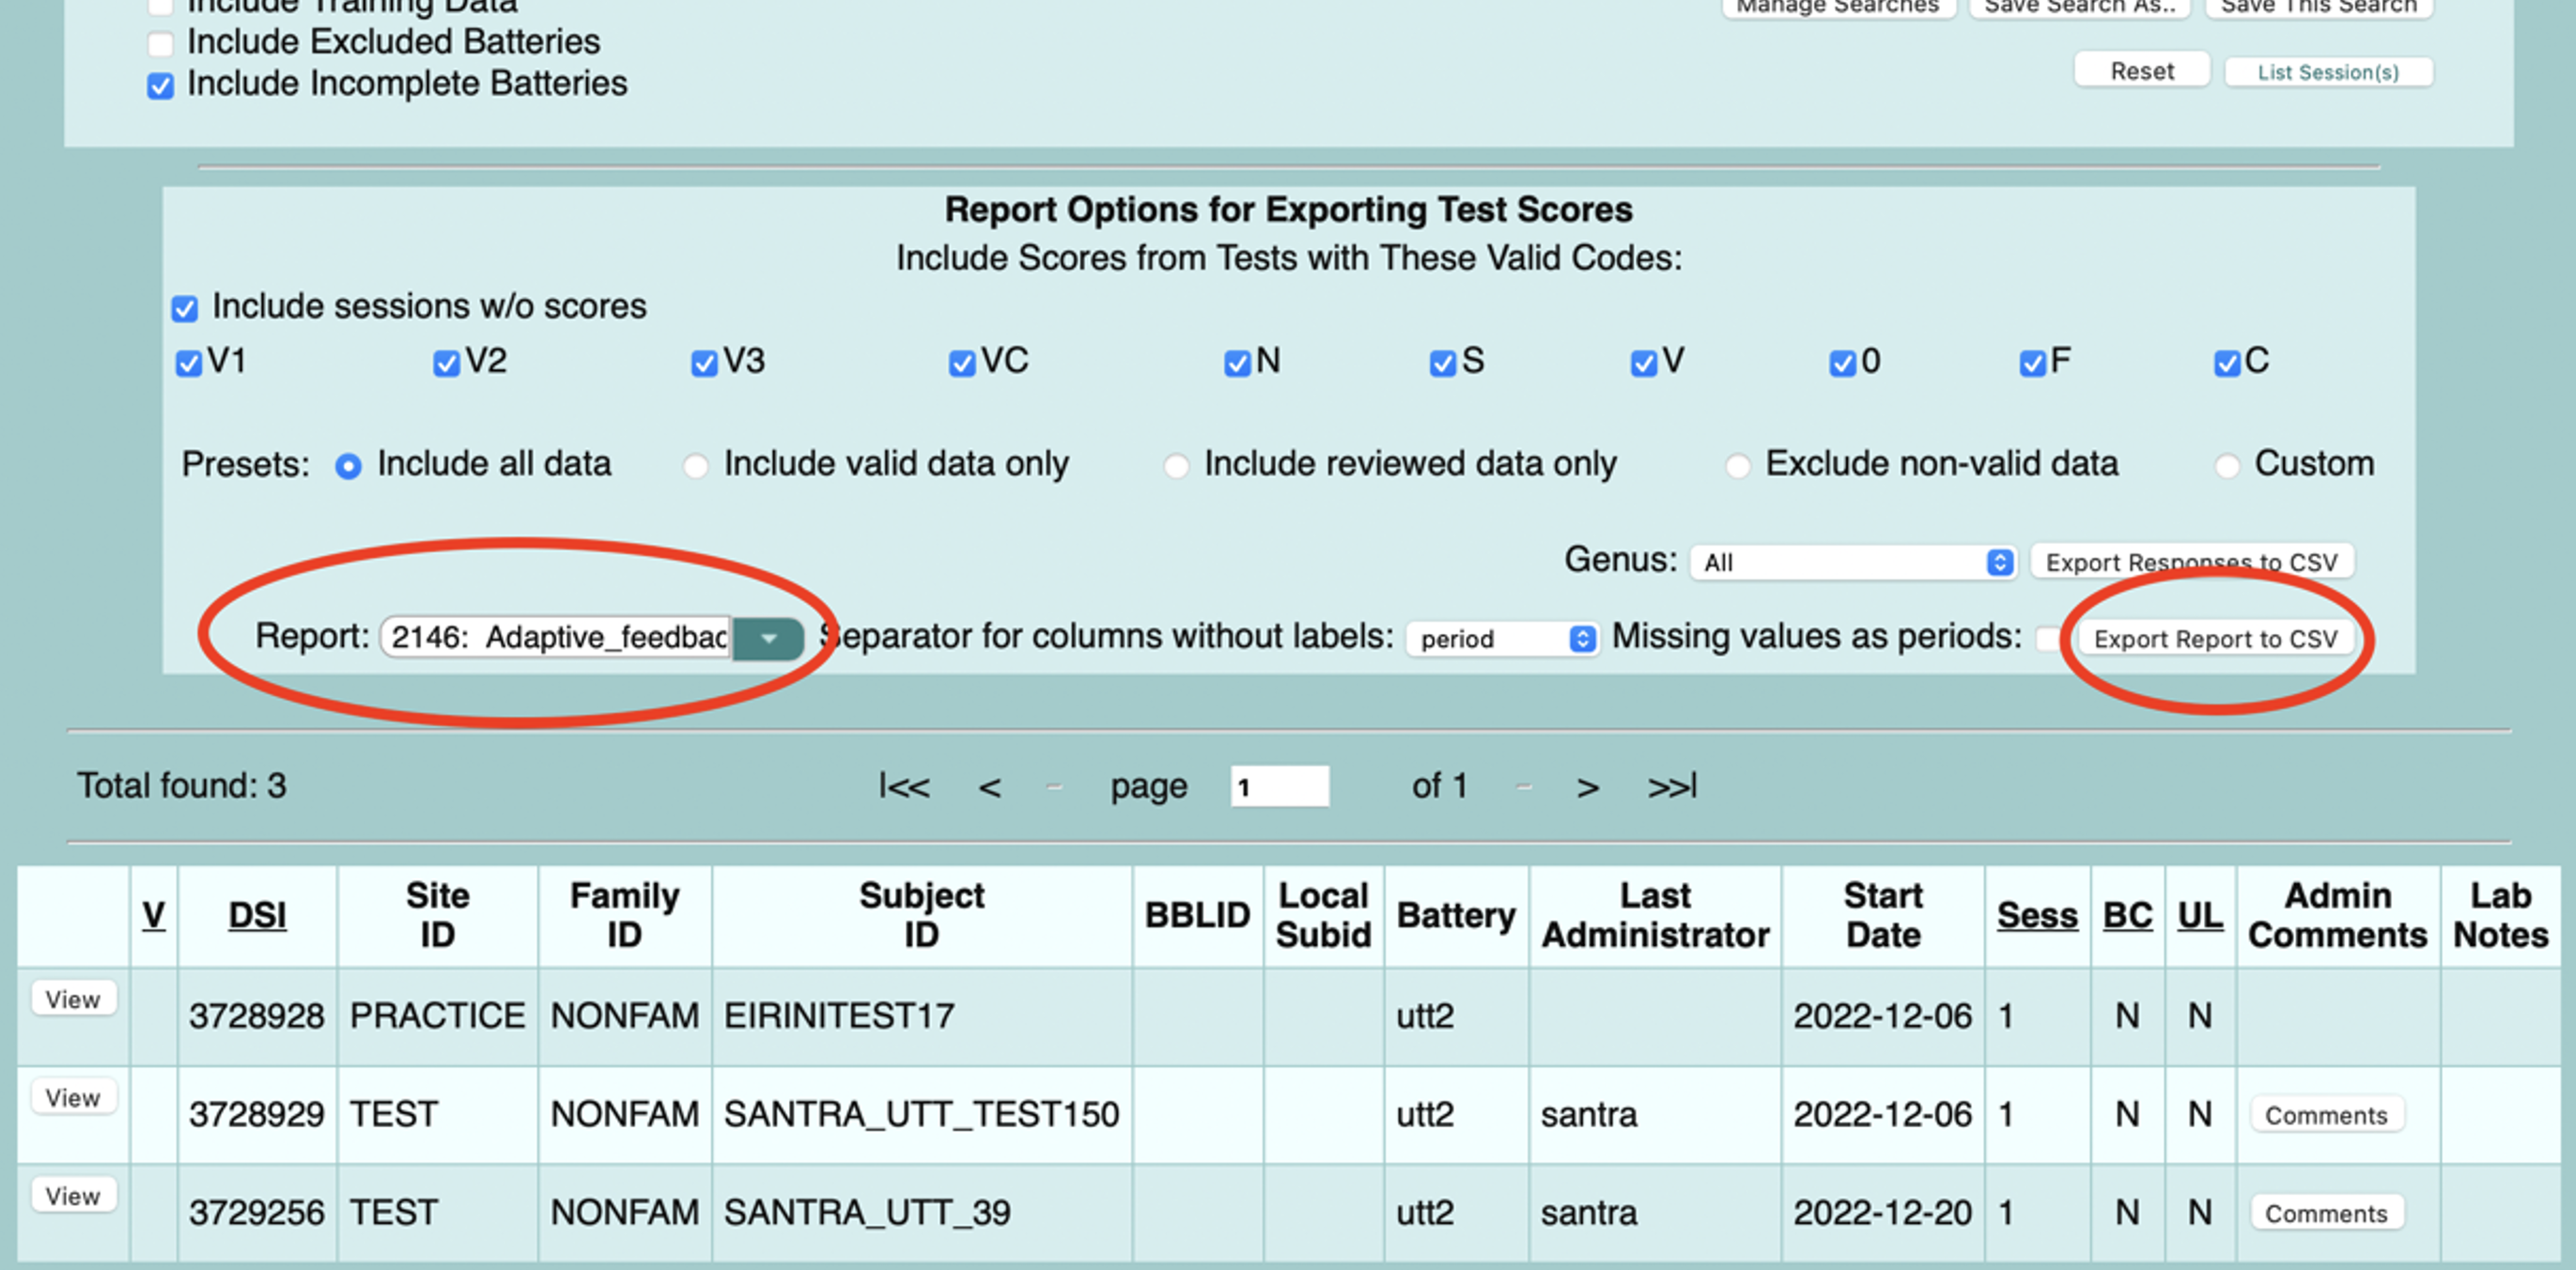The width and height of the screenshot is (2576, 1270).
Task: Click the Total found: 3 text
Action: click(182, 786)
